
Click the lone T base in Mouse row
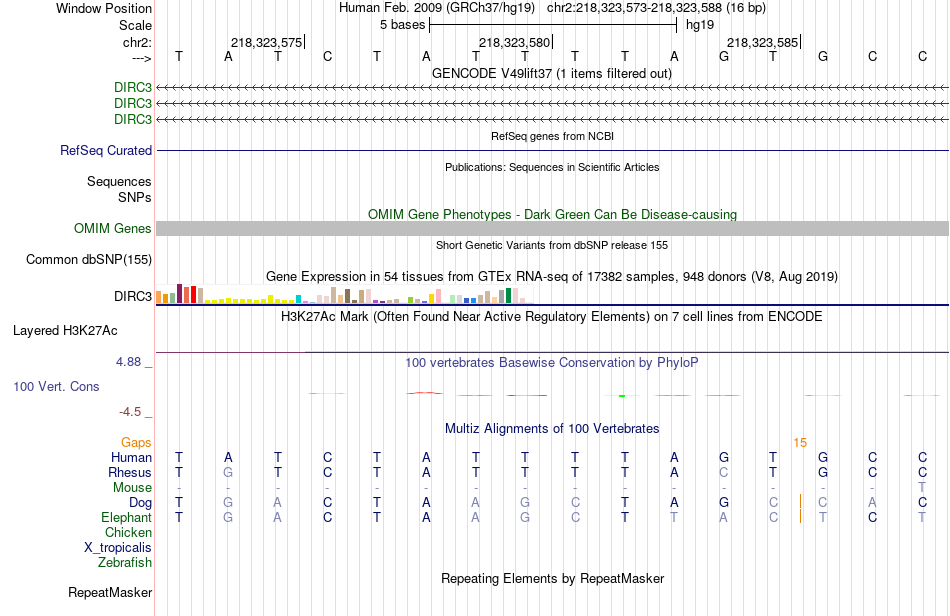pos(922,487)
